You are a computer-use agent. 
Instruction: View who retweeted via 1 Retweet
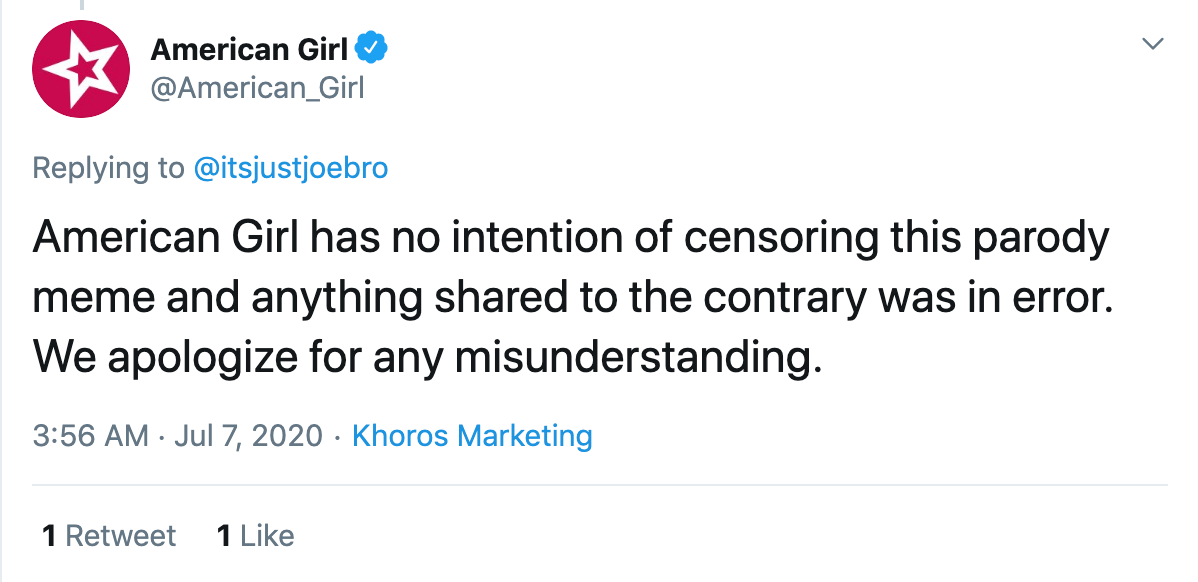(x=109, y=535)
